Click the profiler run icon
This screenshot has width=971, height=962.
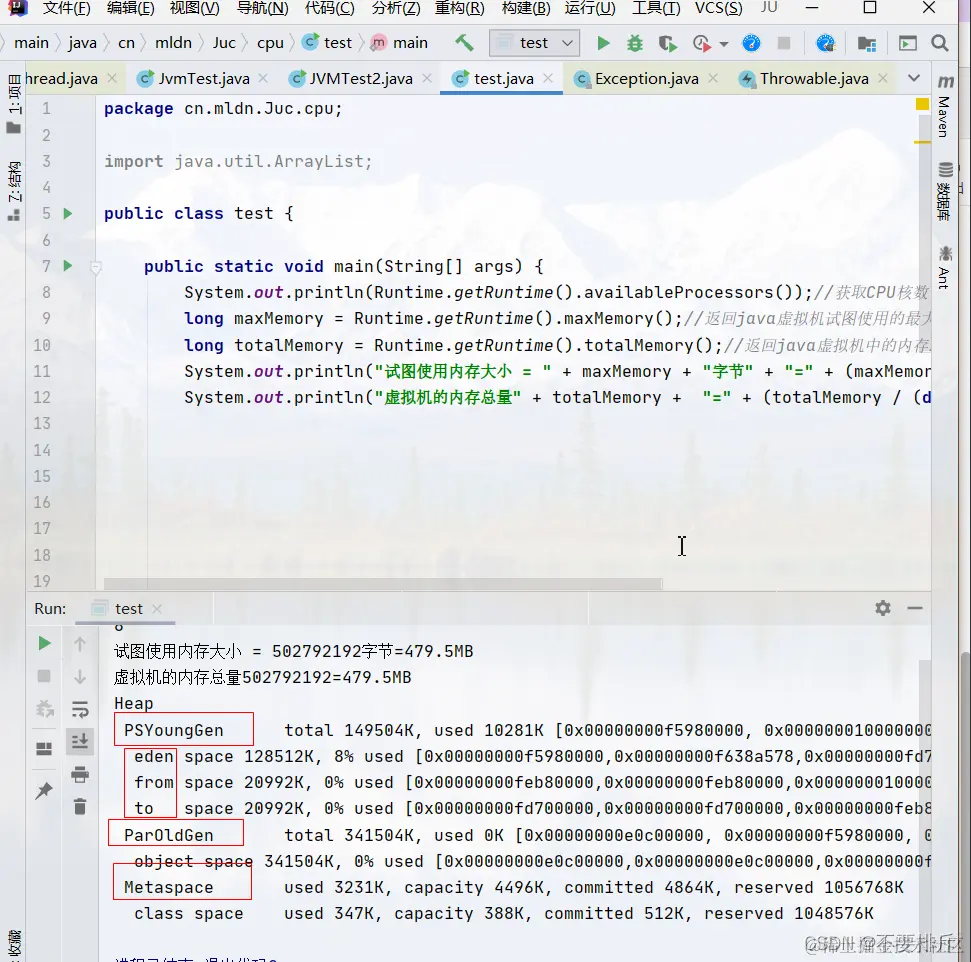click(x=702, y=43)
